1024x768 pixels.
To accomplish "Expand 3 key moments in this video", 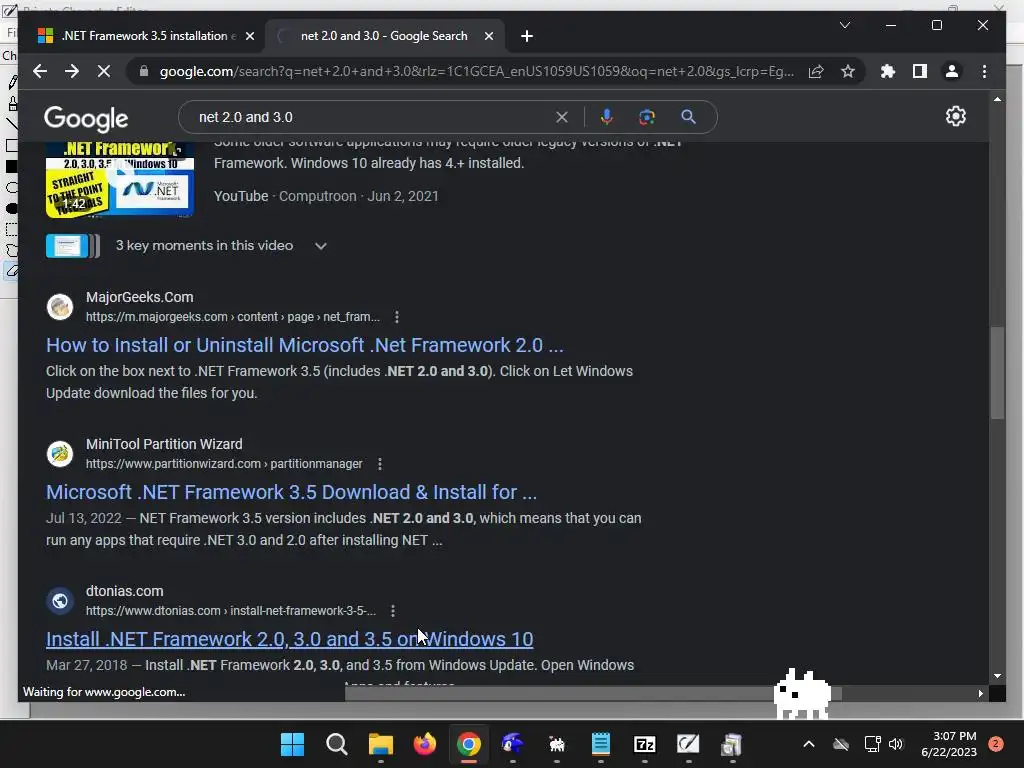I will pyautogui.click(x=321, y=246).
